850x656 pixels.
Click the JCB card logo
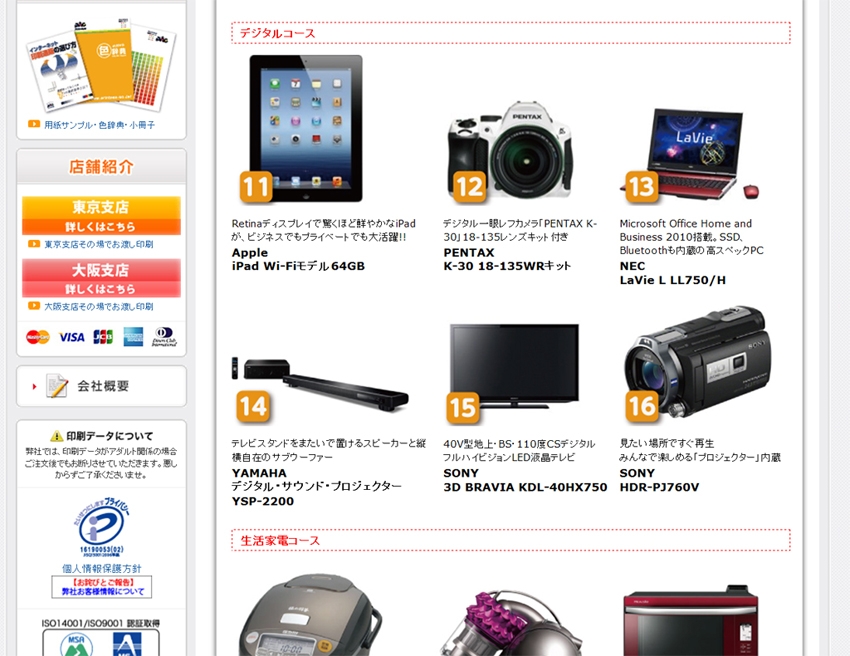click(103, 337)
